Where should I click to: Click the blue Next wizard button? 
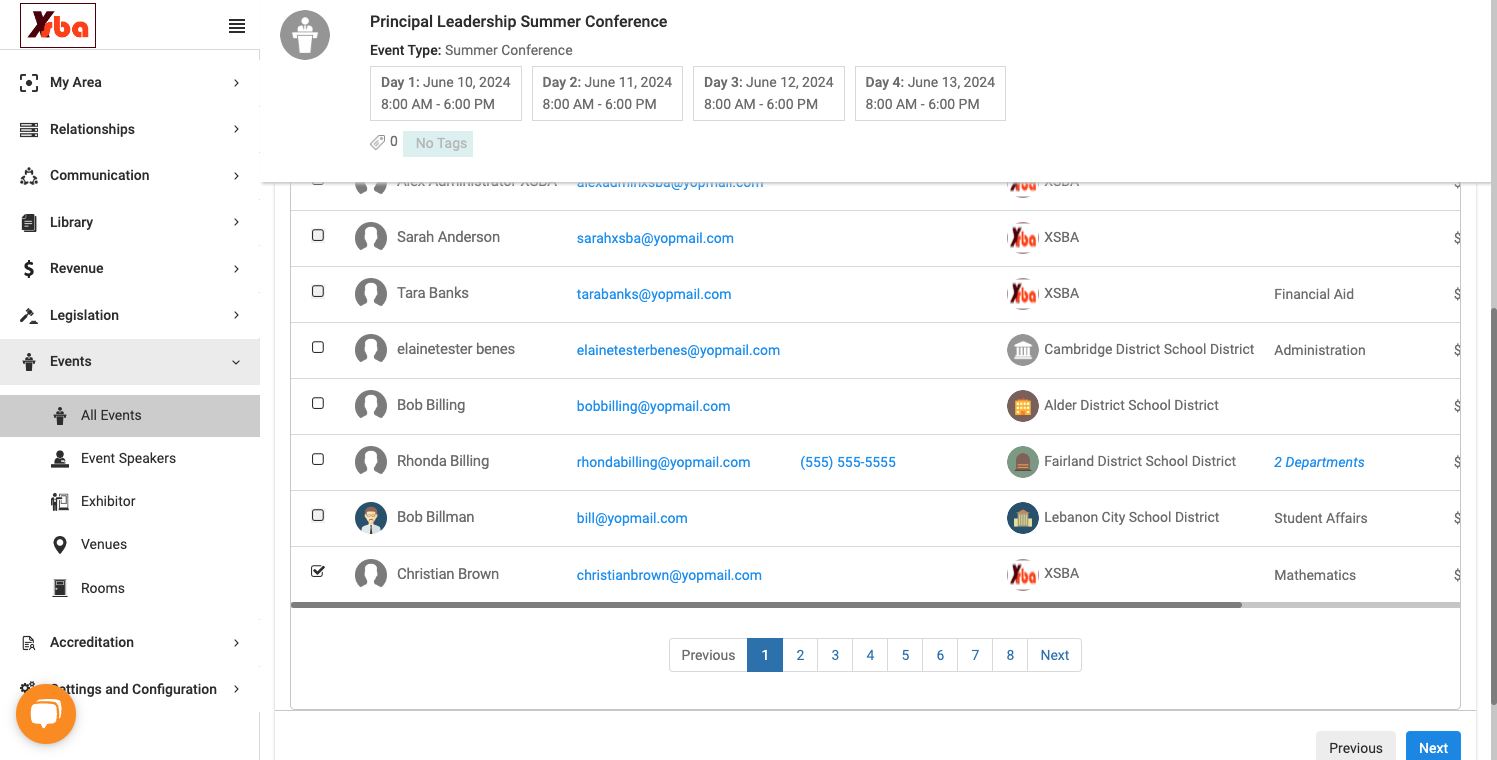click(x=1433, y=747)
